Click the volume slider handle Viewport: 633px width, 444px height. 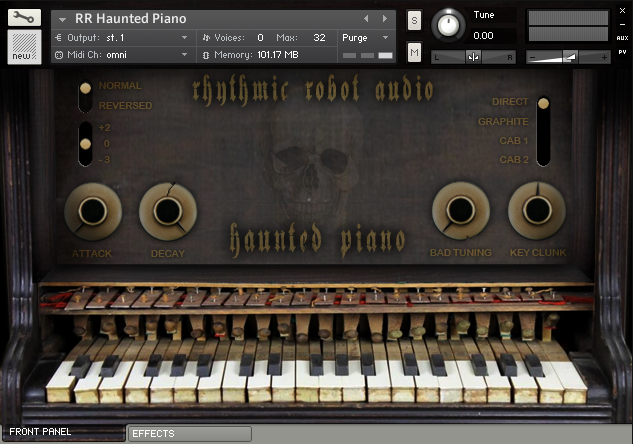570,57
